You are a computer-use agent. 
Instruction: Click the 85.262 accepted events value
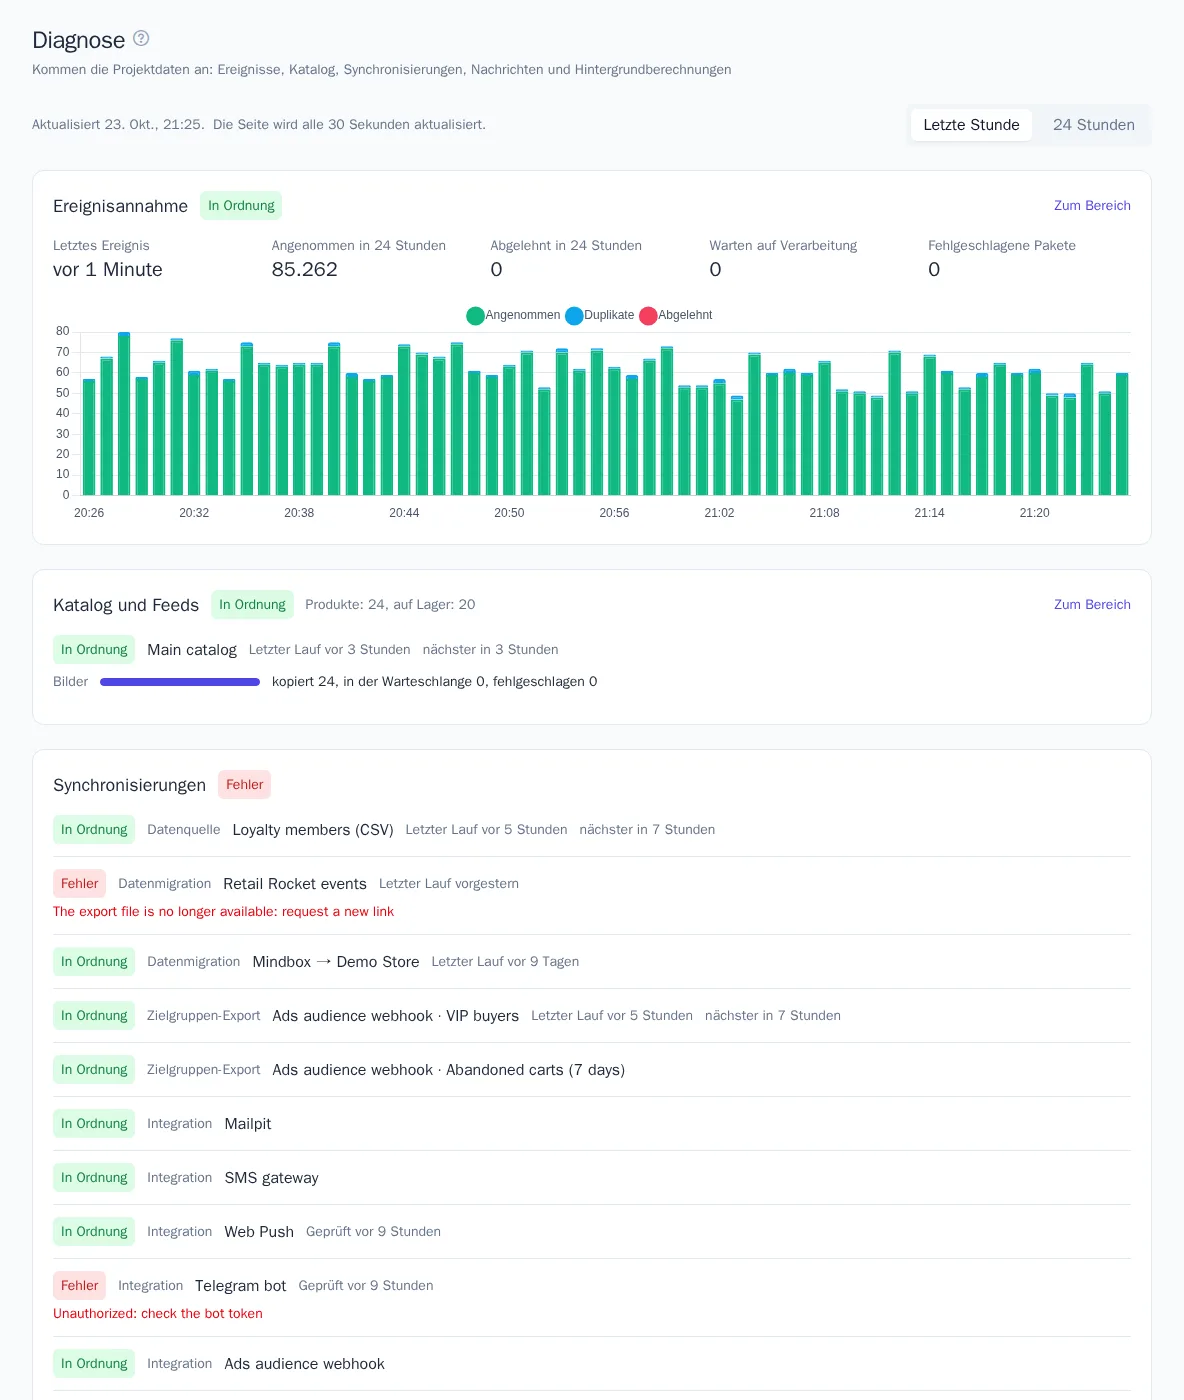coord(305,270)
